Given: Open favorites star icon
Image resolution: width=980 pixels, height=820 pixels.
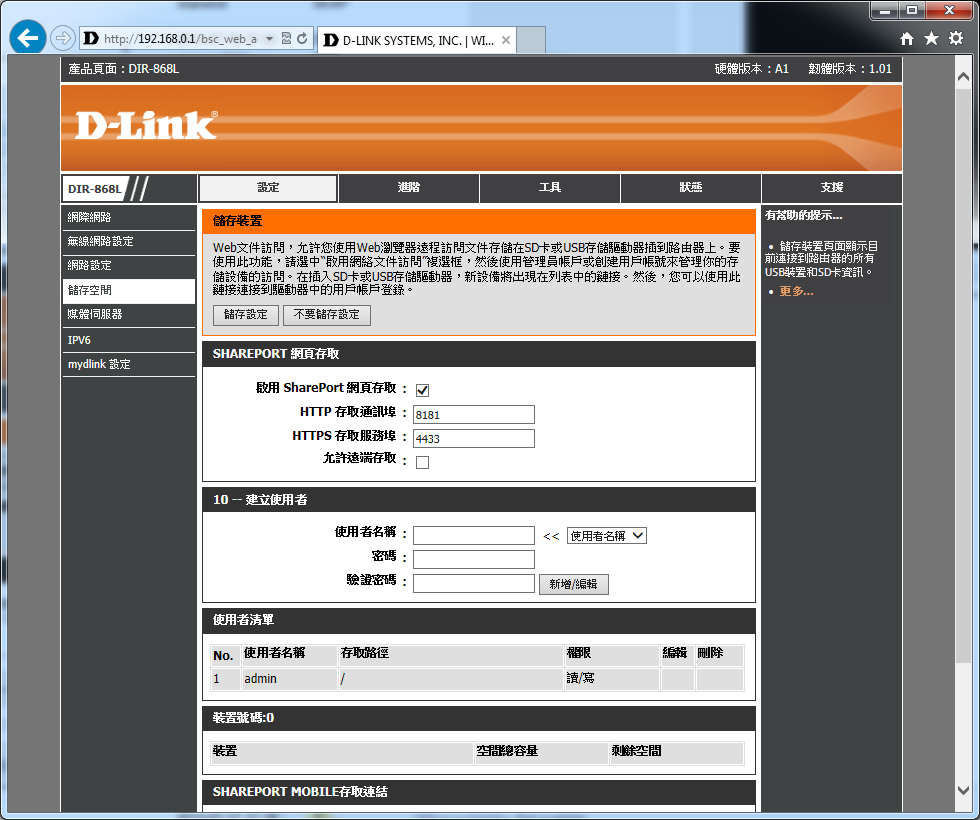Looking at the screenshot, I should (931, 39).
